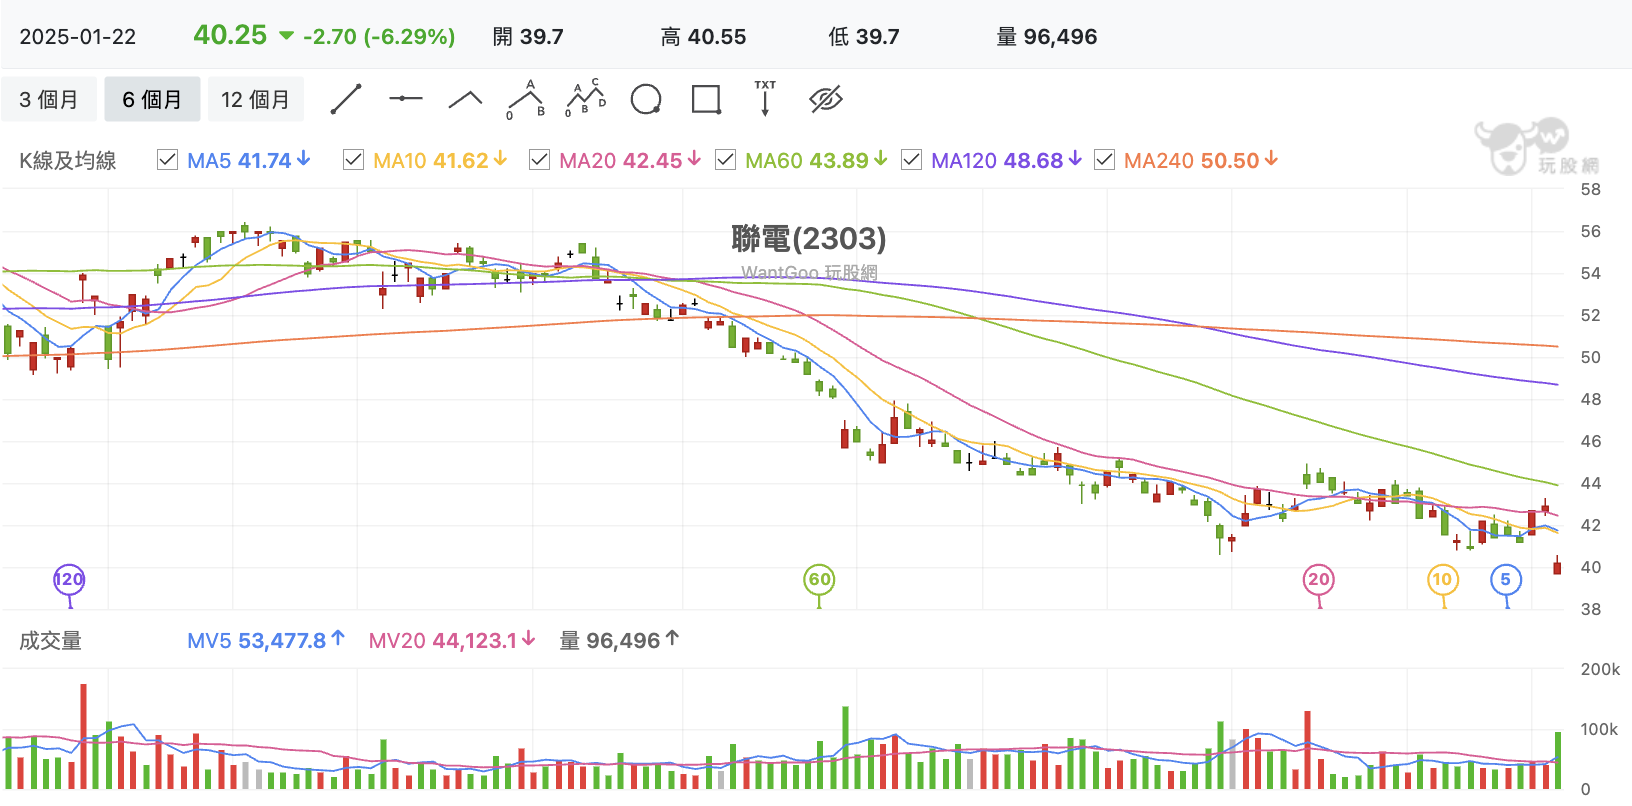Choose the angle polyline drawing tool

click(465, 99)
